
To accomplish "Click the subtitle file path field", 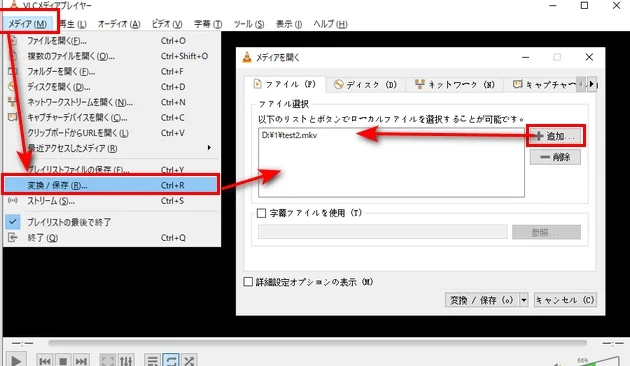I will coord(382,232).
